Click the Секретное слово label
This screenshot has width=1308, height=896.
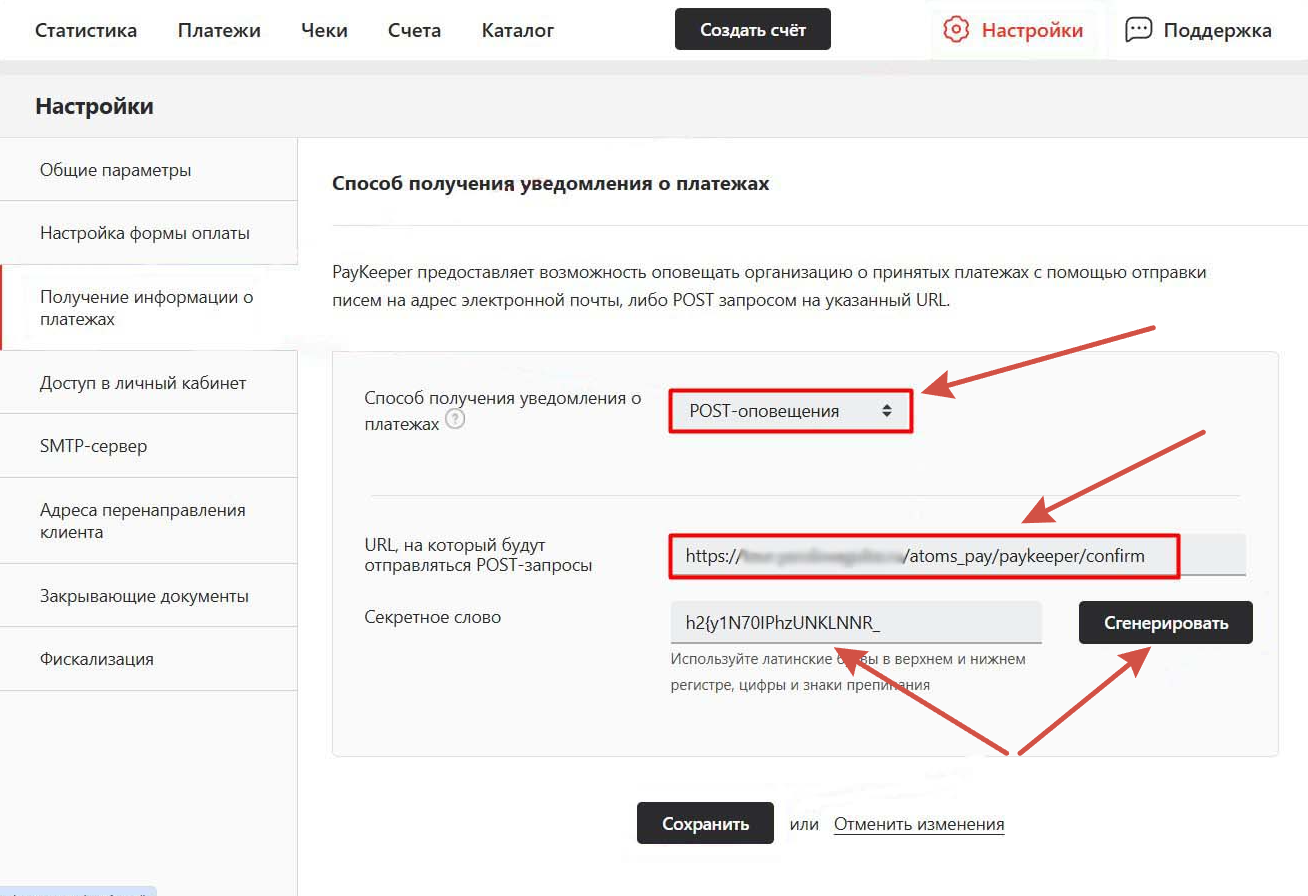click(433, 617)
